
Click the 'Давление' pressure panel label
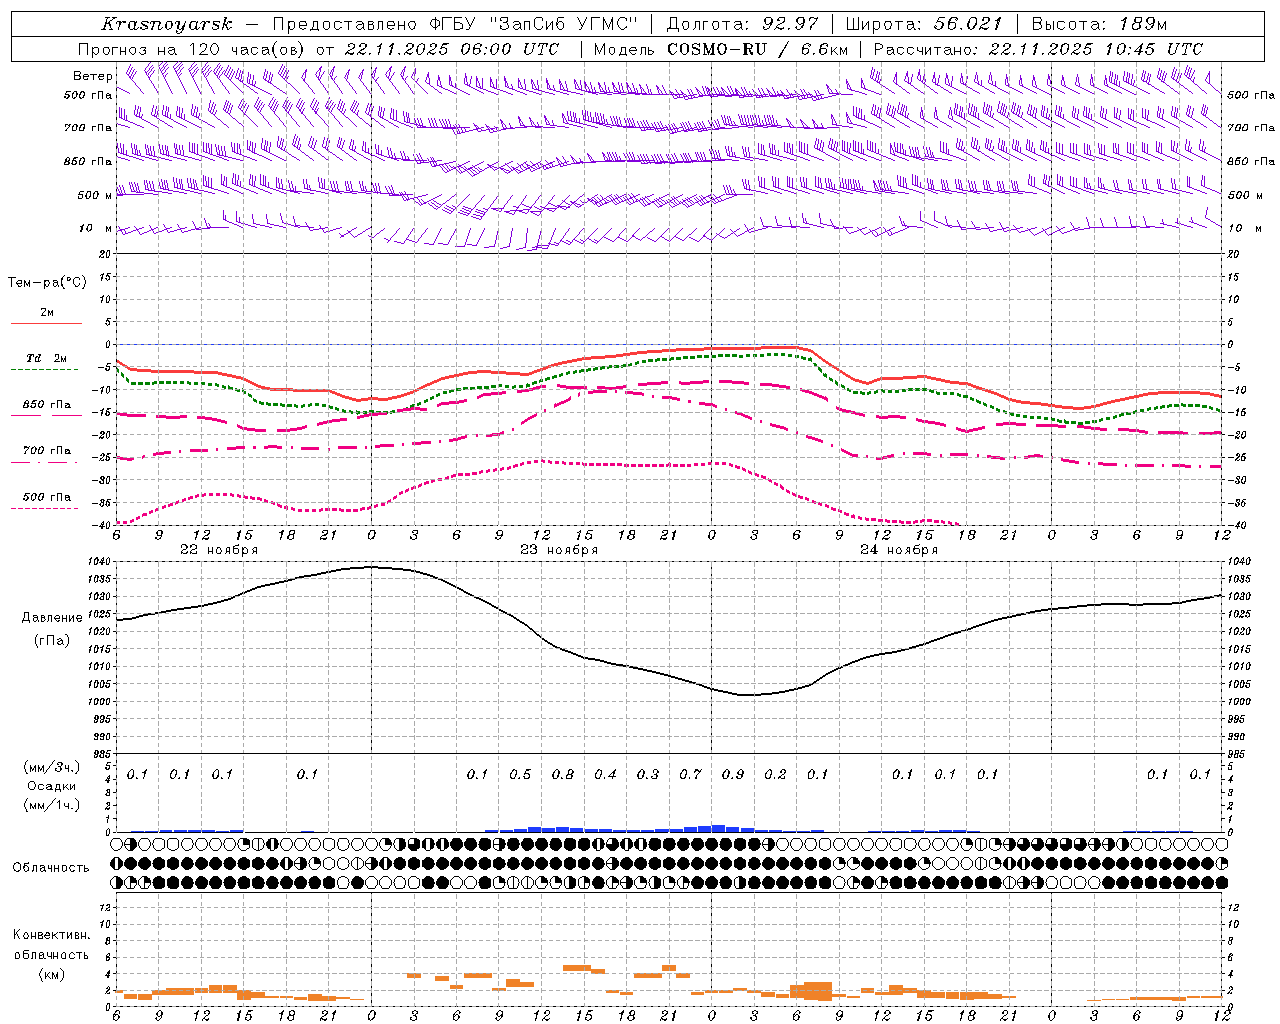coord(52,618)
